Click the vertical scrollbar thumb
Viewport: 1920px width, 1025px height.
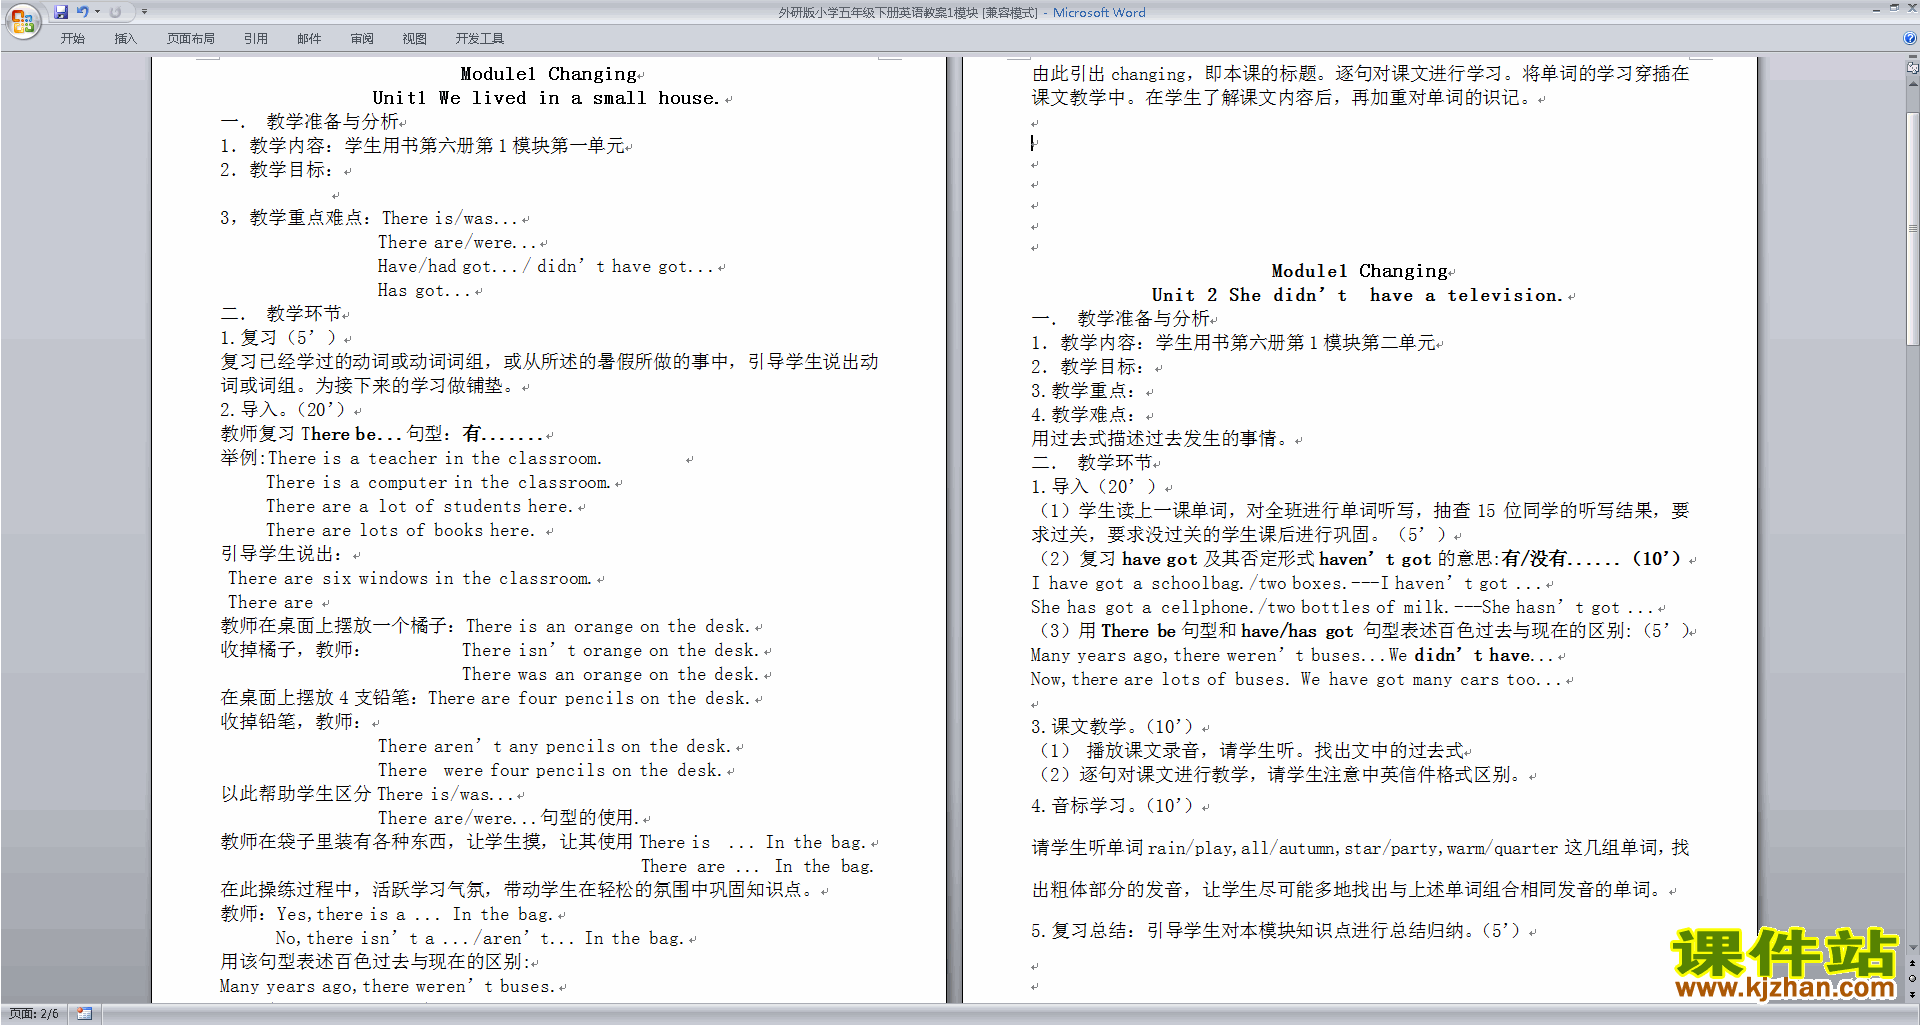[1912, 228]
